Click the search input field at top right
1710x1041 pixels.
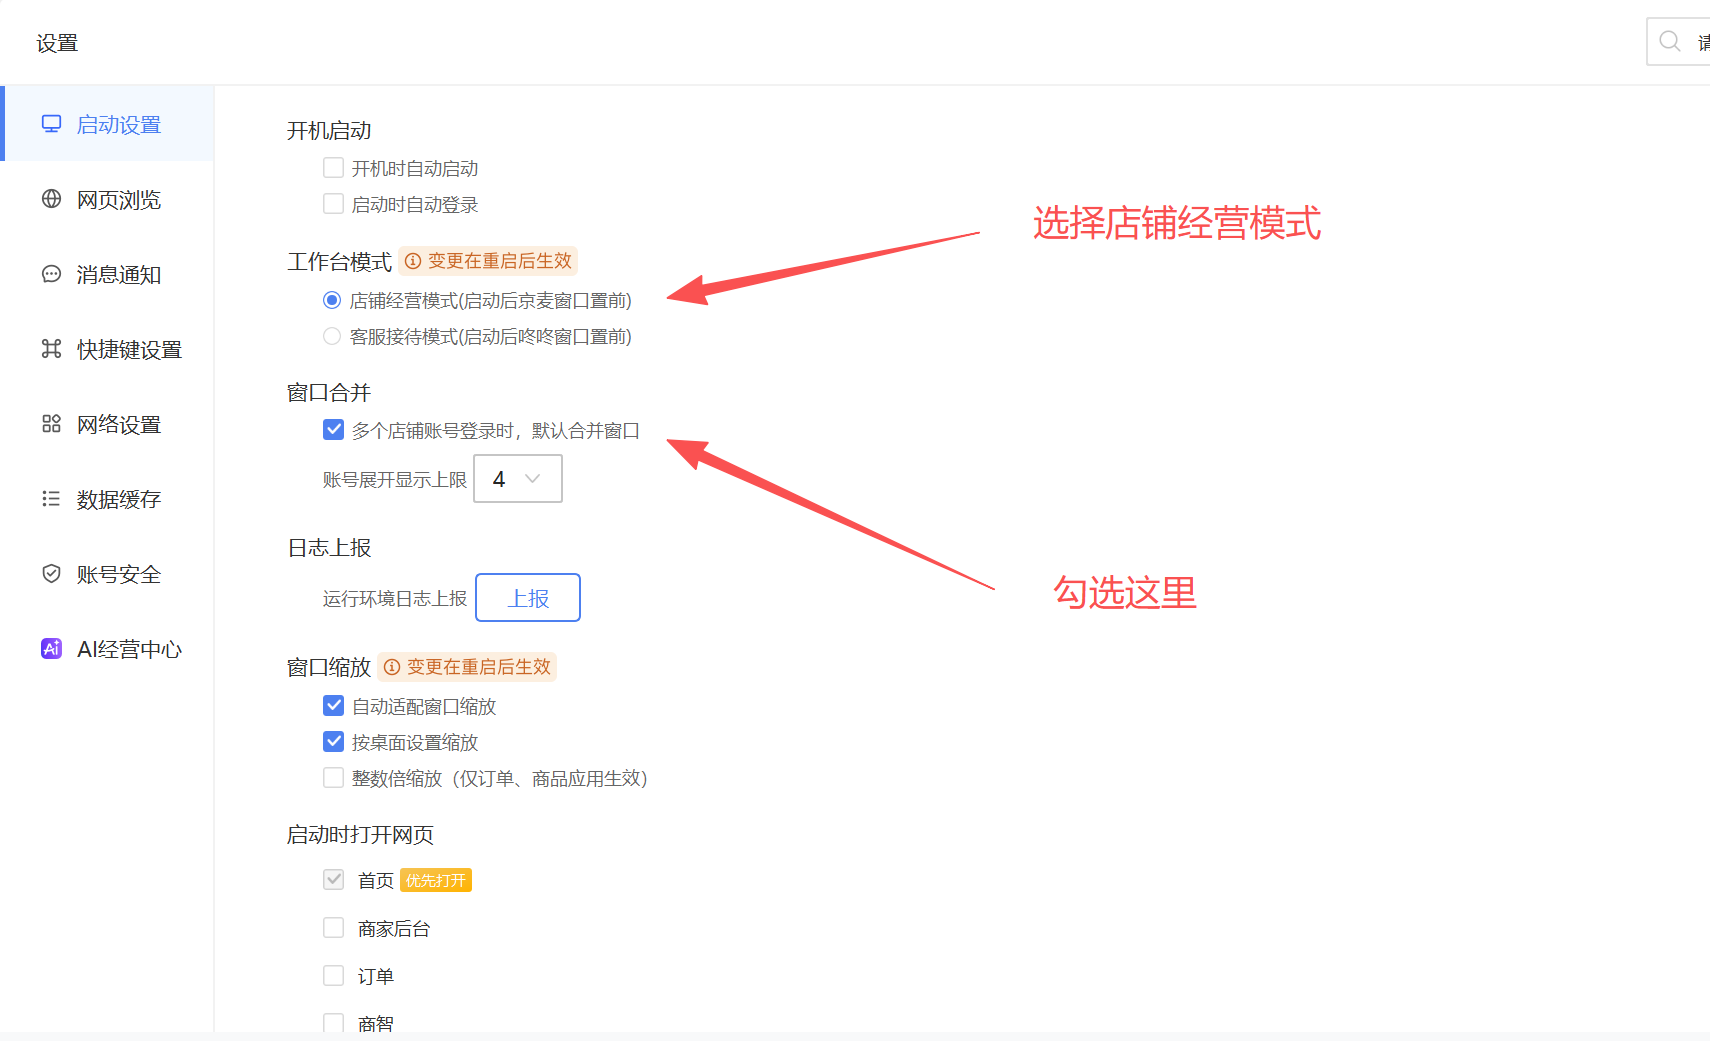coord(1679,41)
